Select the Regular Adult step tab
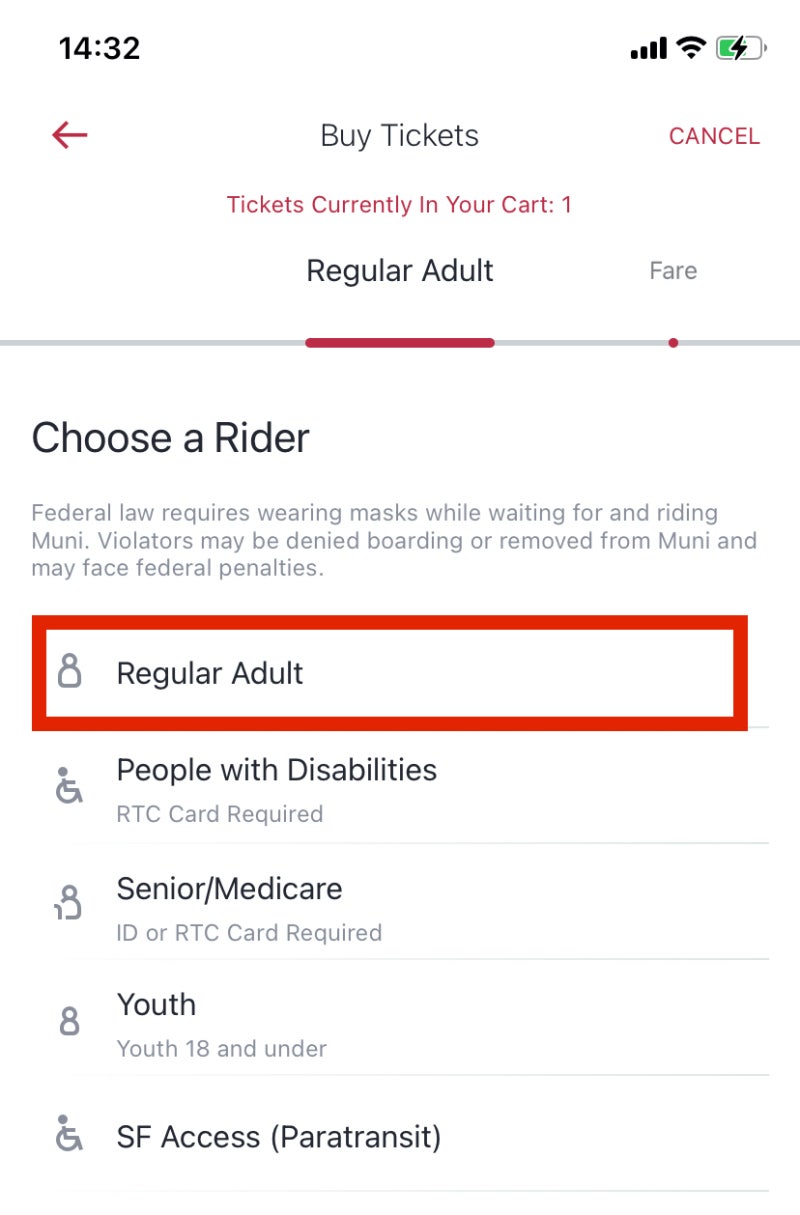Viewport: 800px width, 1215px height. pyautogui.click(x=399, y=271)
